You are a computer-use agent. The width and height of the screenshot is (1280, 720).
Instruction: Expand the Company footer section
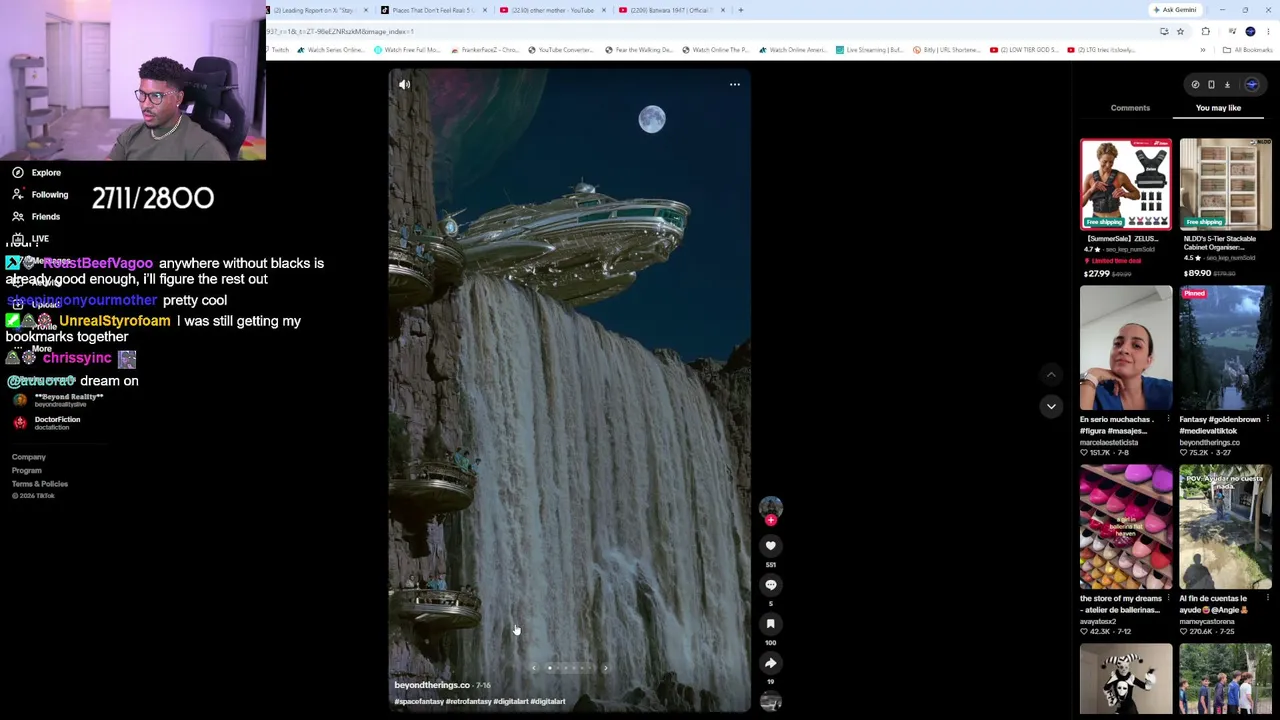pos(29,457)
